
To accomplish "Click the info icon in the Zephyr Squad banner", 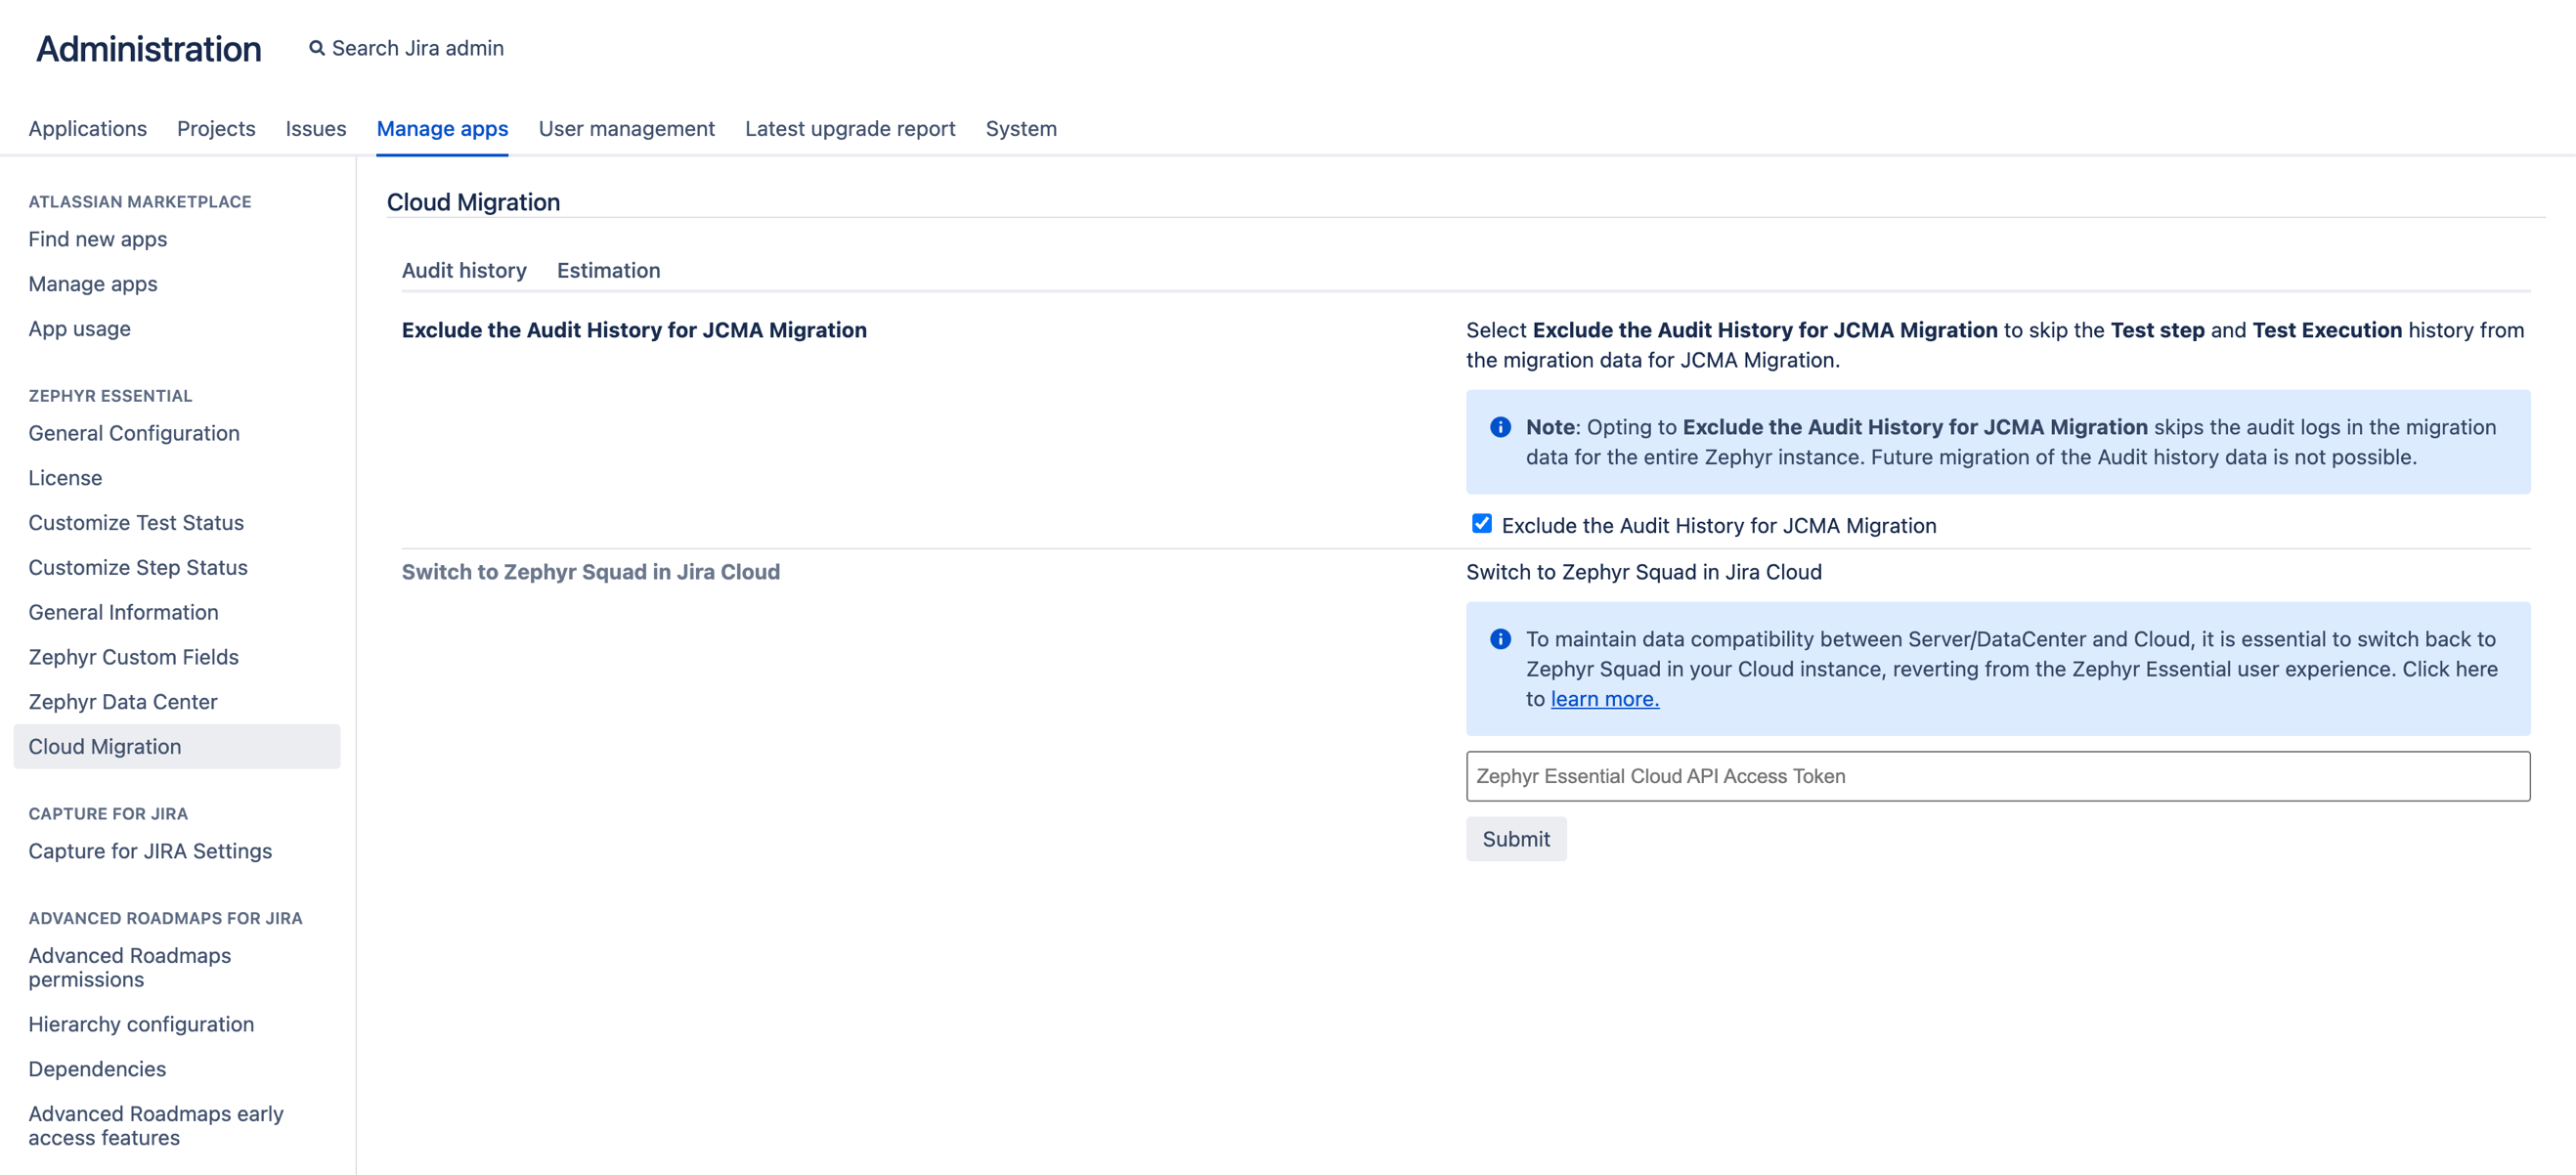I will point(1500,638).
